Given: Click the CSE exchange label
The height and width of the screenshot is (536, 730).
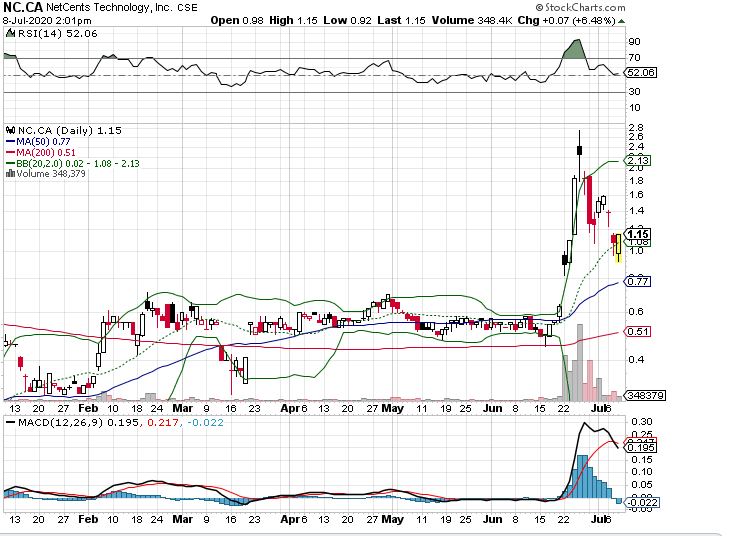Looking at the screenshot, I should coord(187,8).
